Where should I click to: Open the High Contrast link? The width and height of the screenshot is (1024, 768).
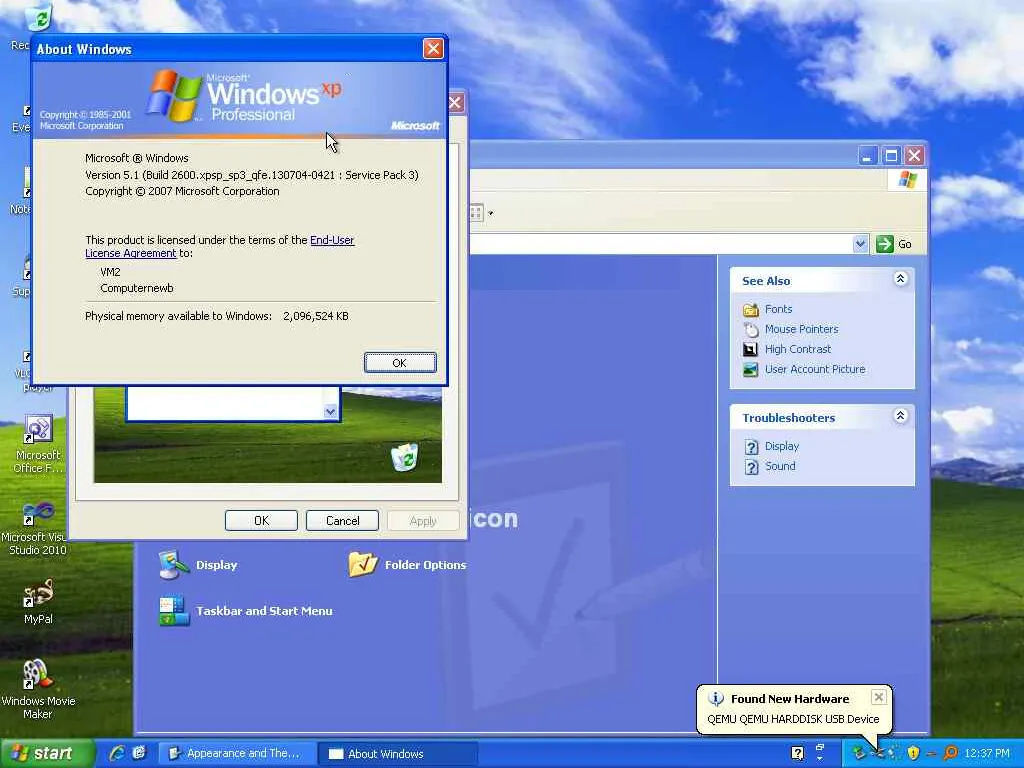(x=798, y=349)
